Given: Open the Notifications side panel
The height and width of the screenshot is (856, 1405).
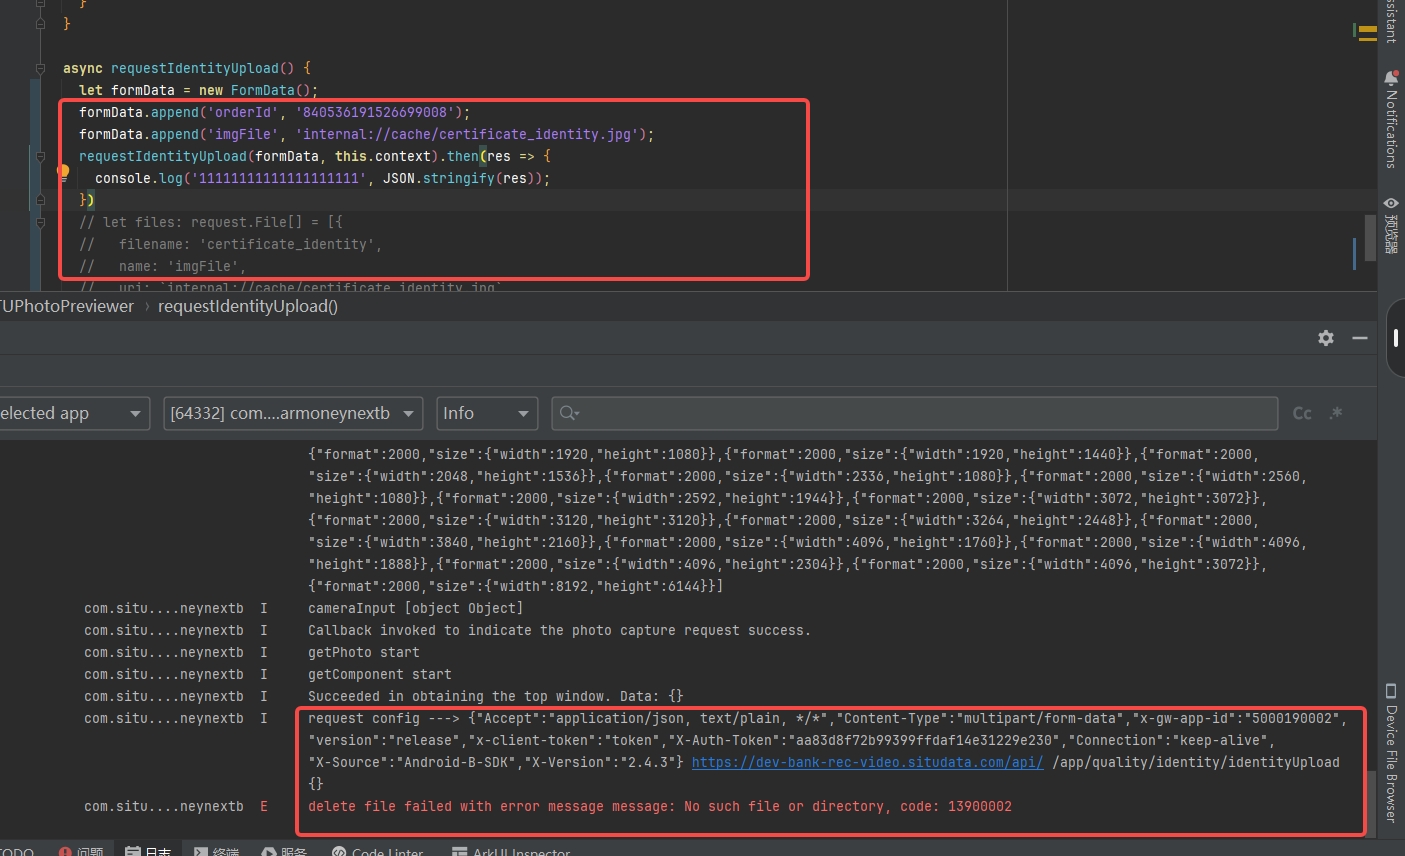Looking at the screenshot, I should [1390, 118].
